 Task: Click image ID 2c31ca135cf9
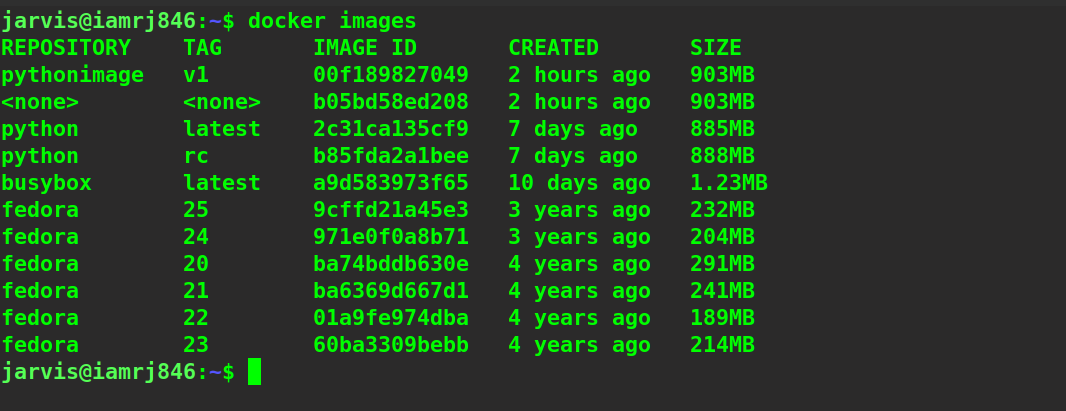[391, 129]
